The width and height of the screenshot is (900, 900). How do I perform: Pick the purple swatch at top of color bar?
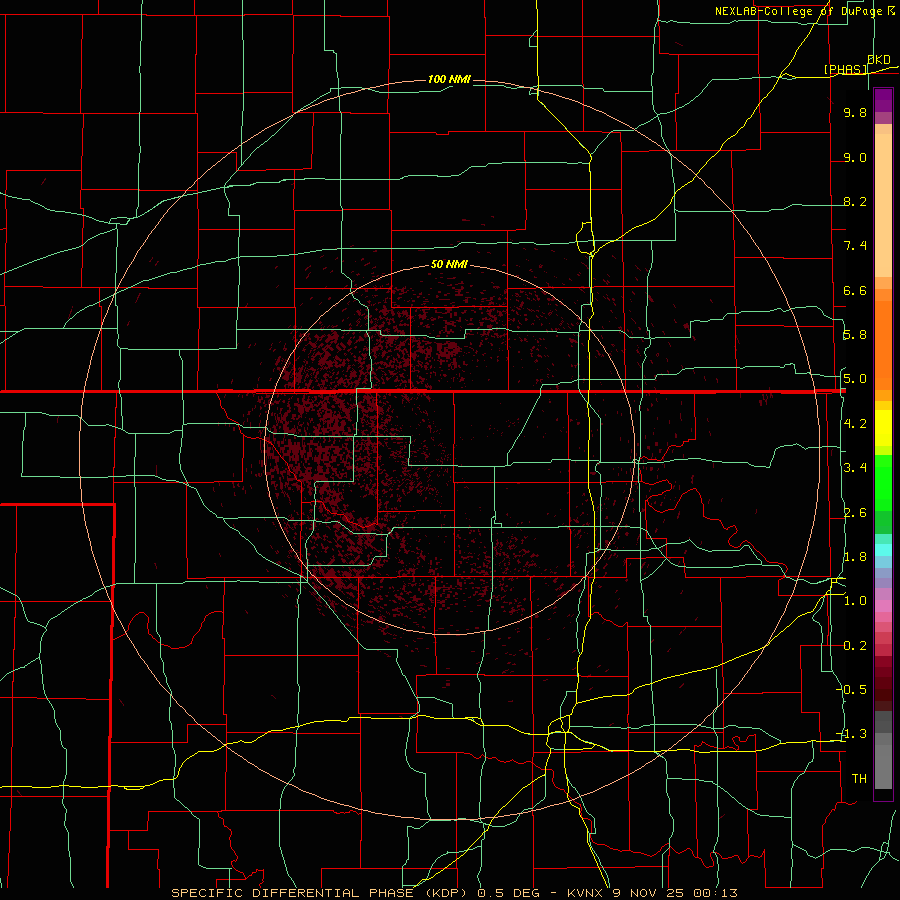tap(883, 100)
